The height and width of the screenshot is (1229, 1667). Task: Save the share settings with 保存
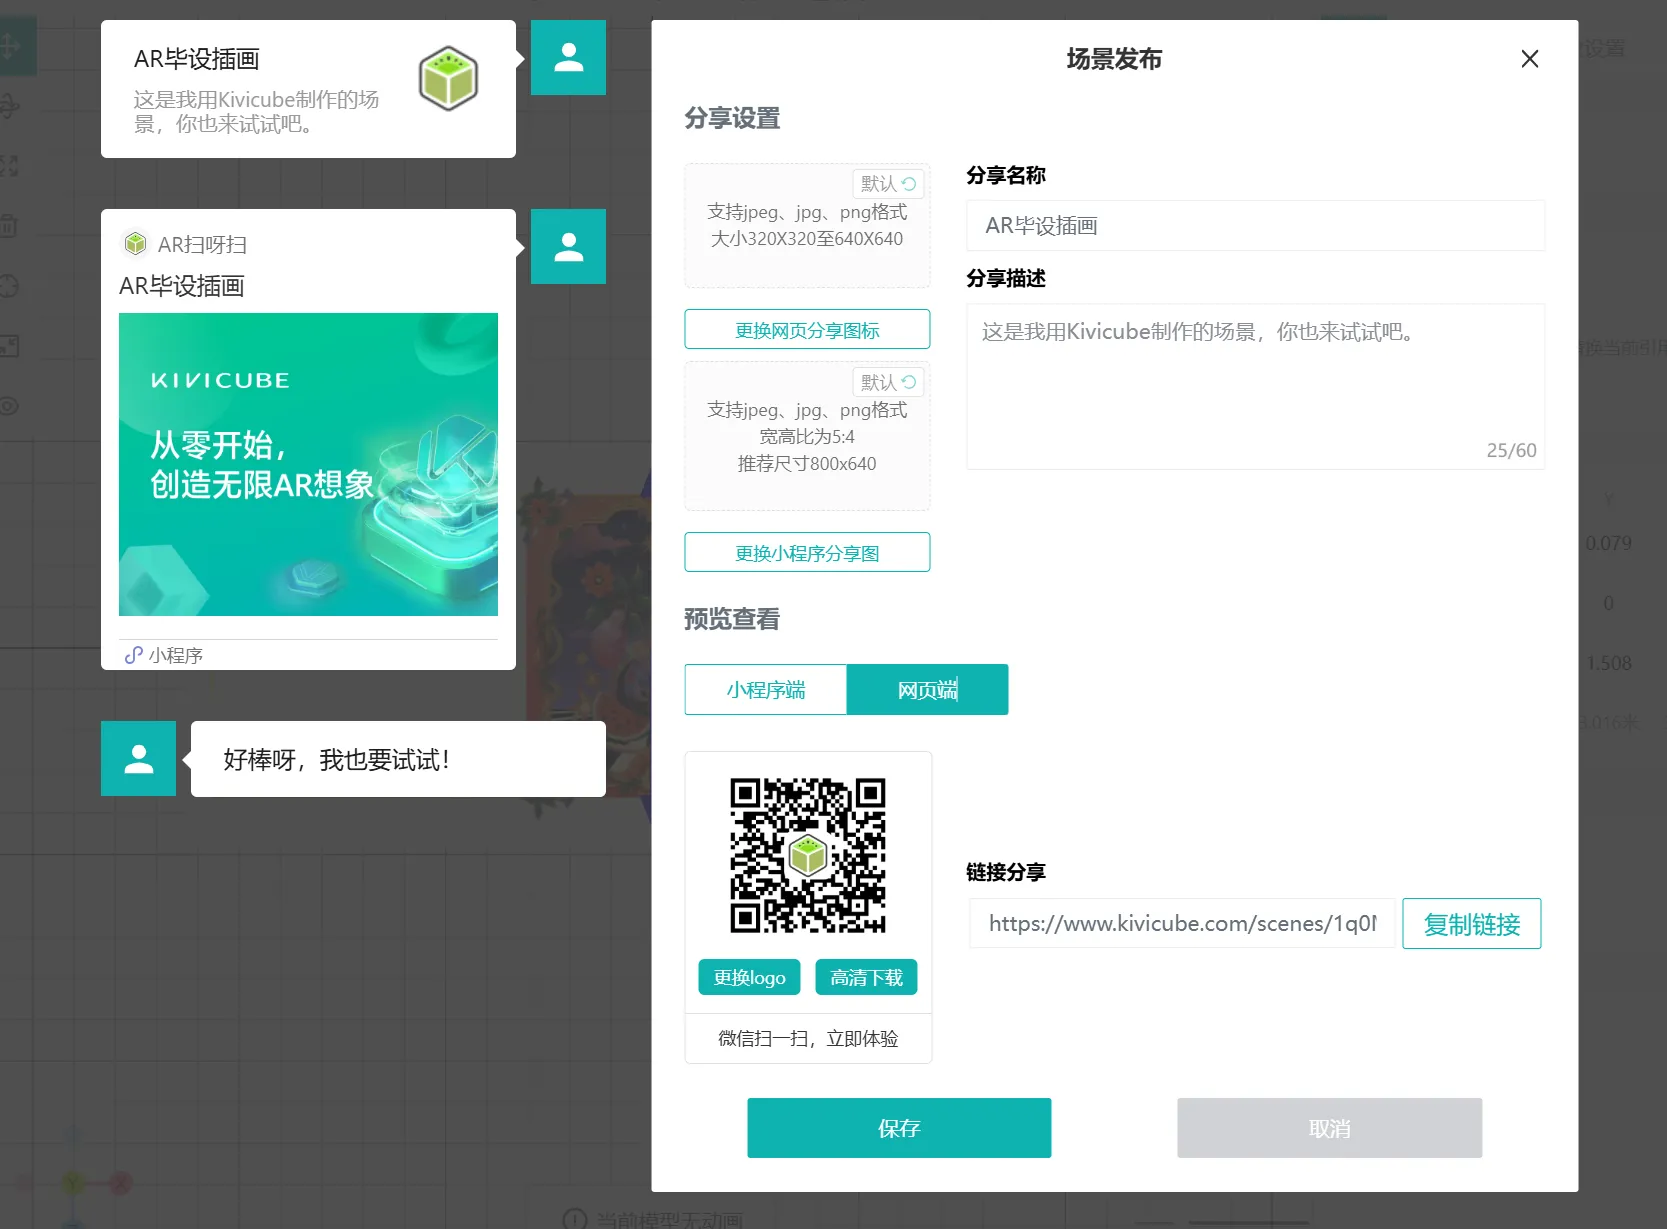point(899,1128)
